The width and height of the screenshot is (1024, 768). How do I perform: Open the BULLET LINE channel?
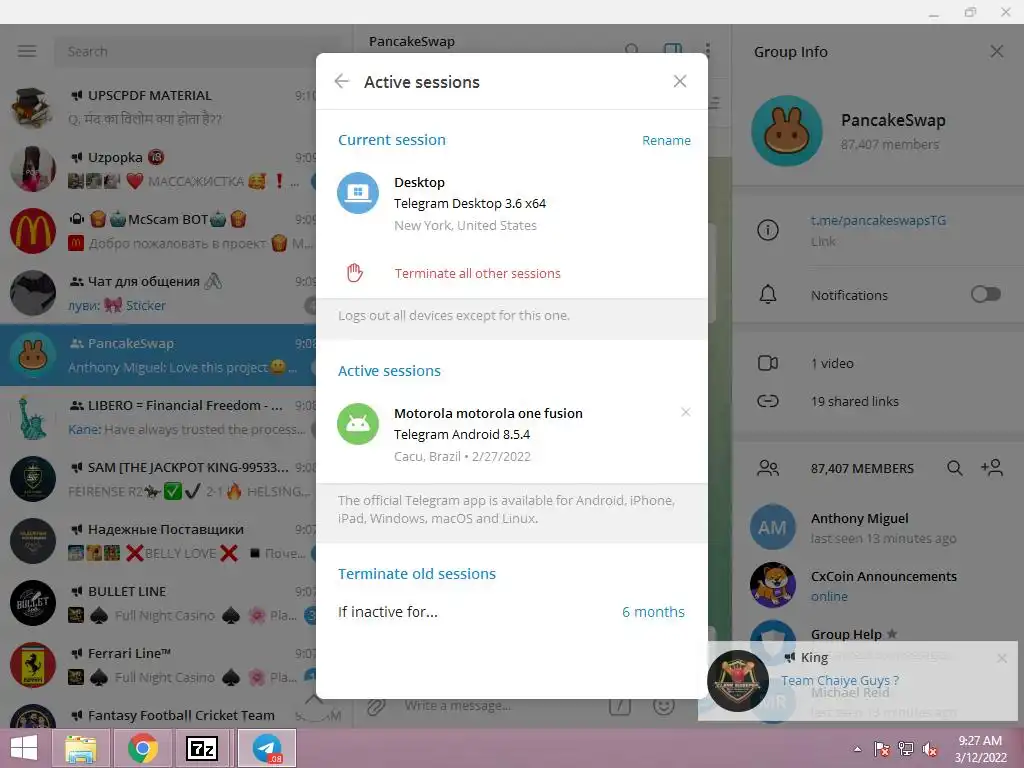point(158,603)
